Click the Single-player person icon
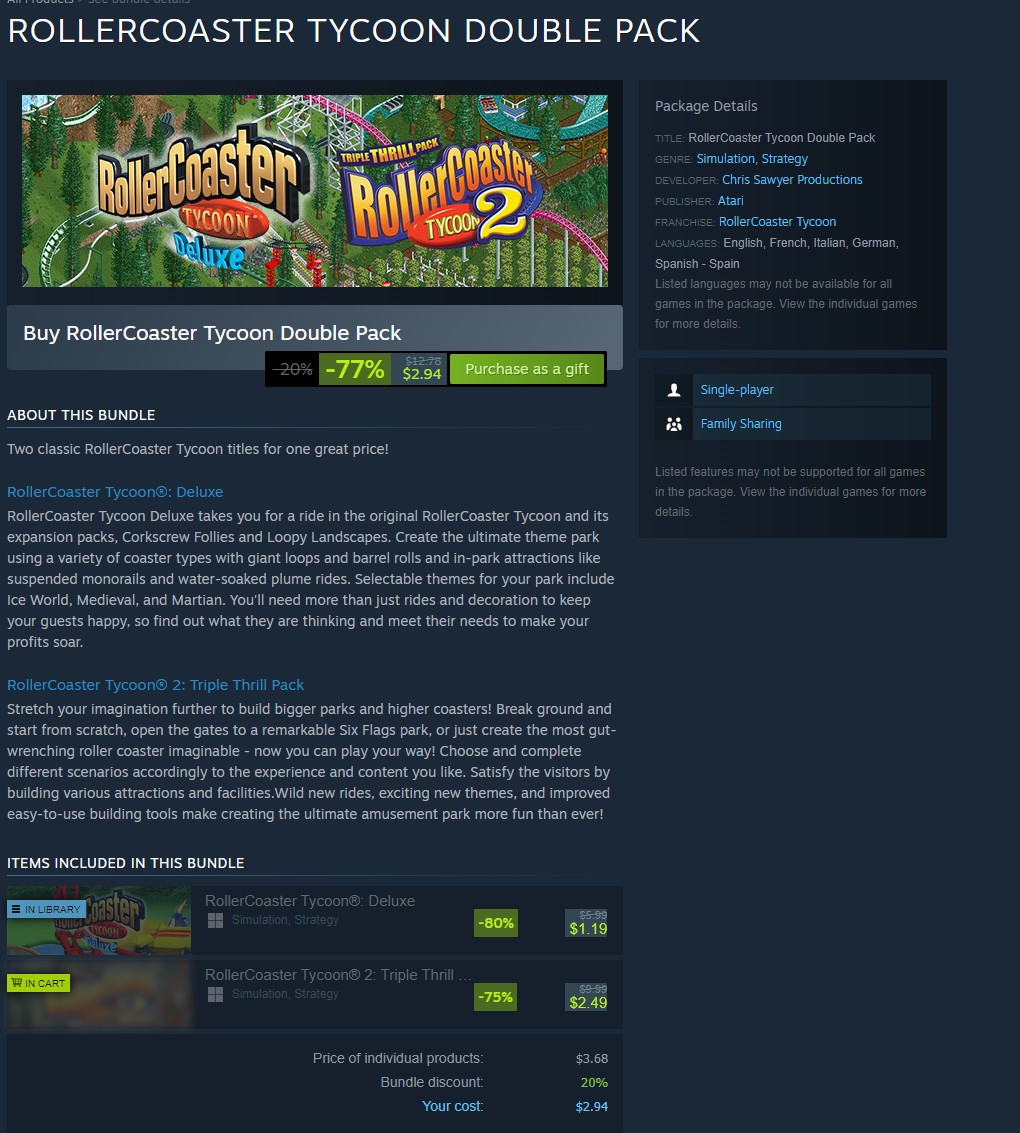 [673, 390]
